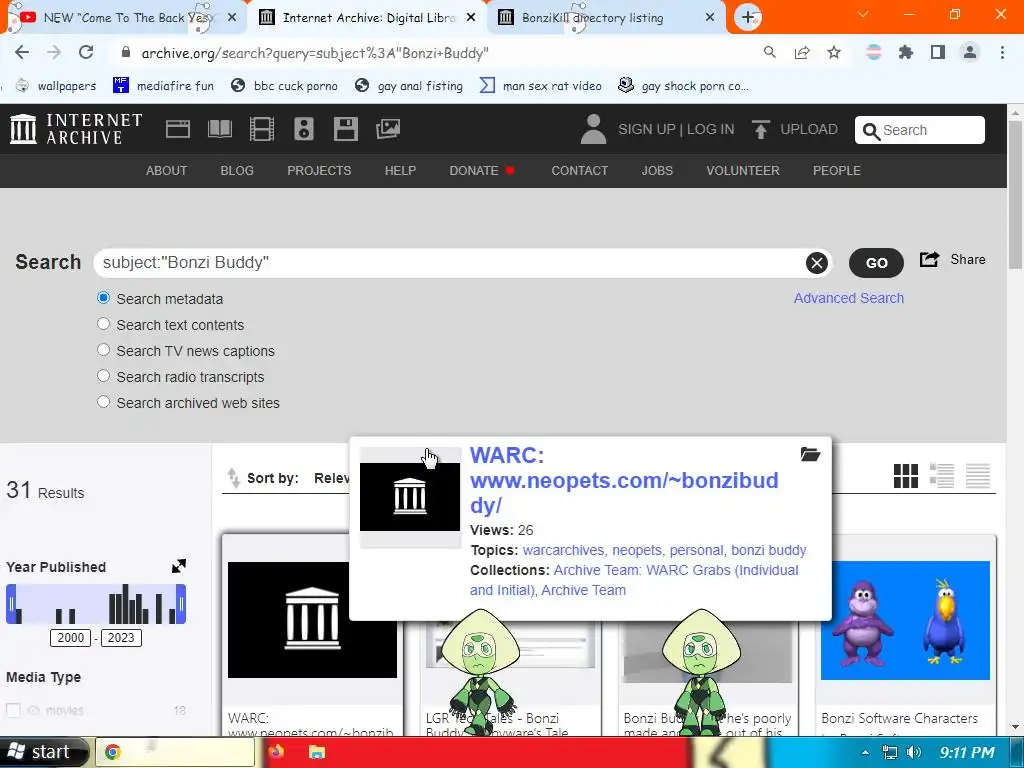Select Search radio transcripts option
This screenshot has width=1024, height=768.
point(103,376)
